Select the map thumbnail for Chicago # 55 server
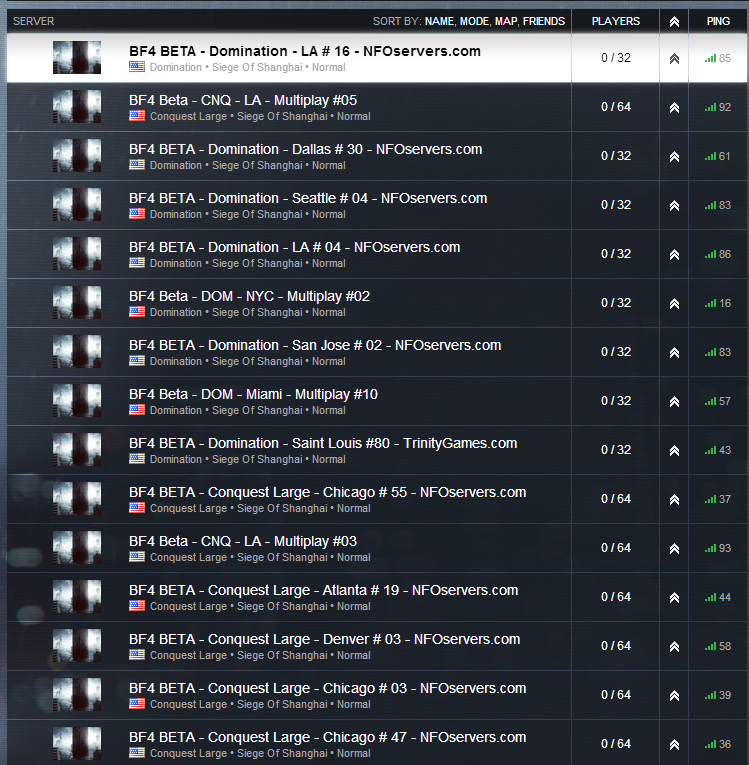The width and height of the screenshot is (749, 765). tap(77, 498)
